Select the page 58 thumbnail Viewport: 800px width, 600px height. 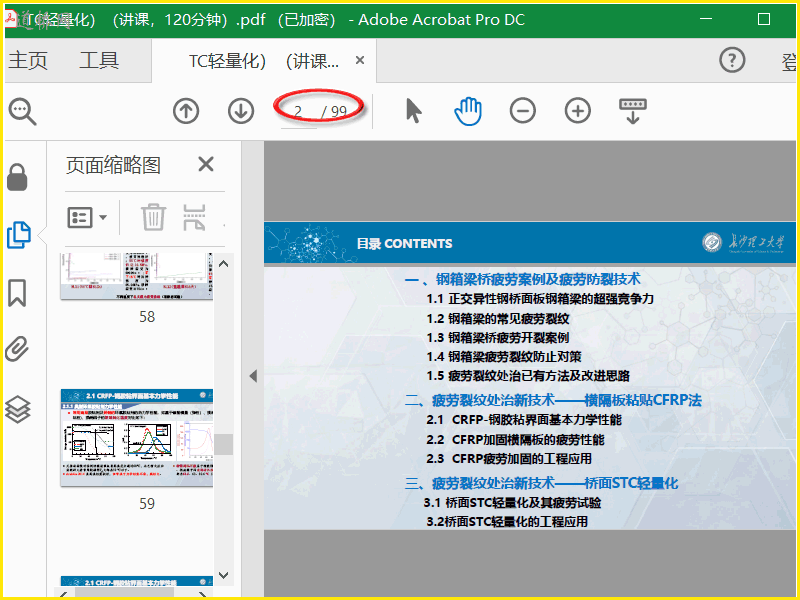pyautogui.click(x=137, y=276)
